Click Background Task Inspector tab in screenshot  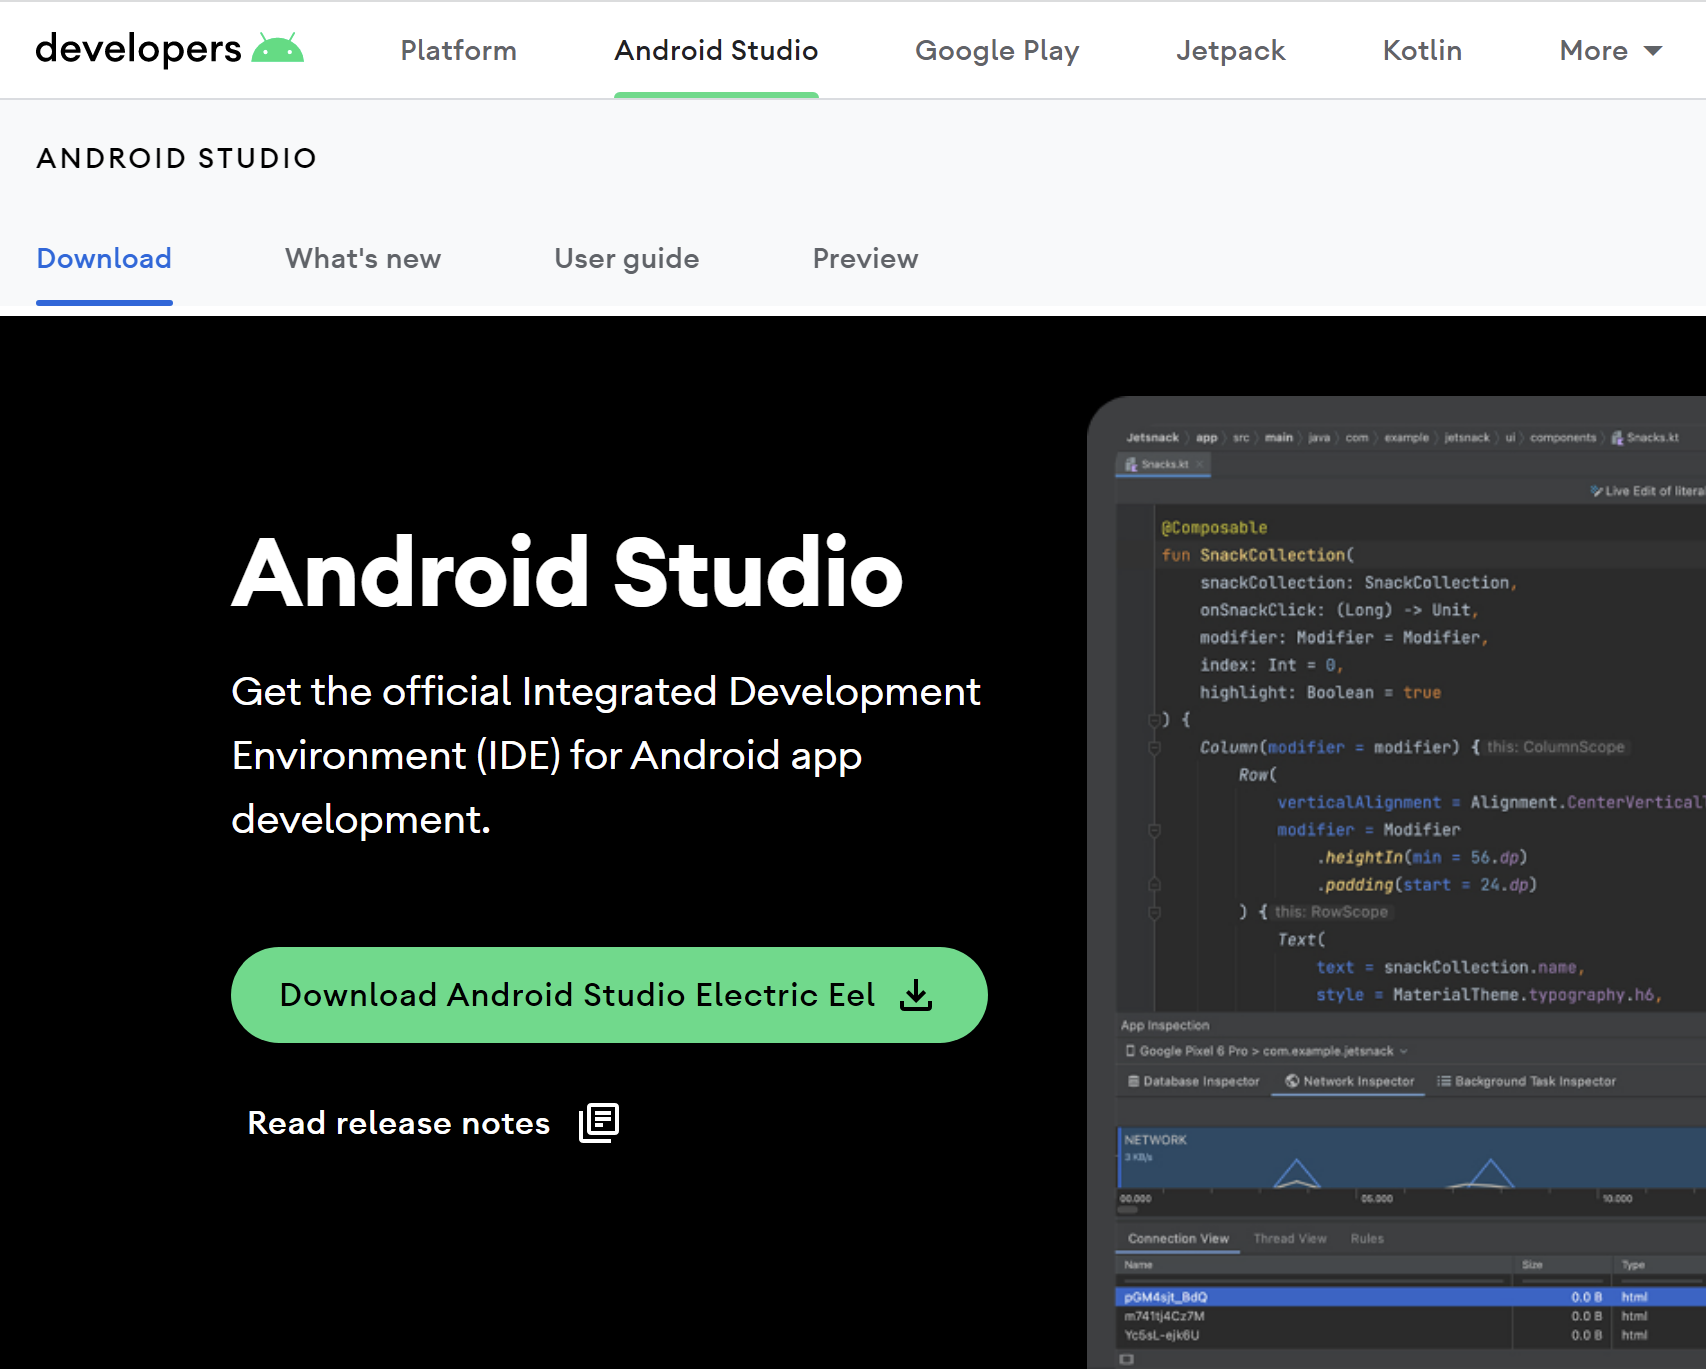point(1526,1081)
